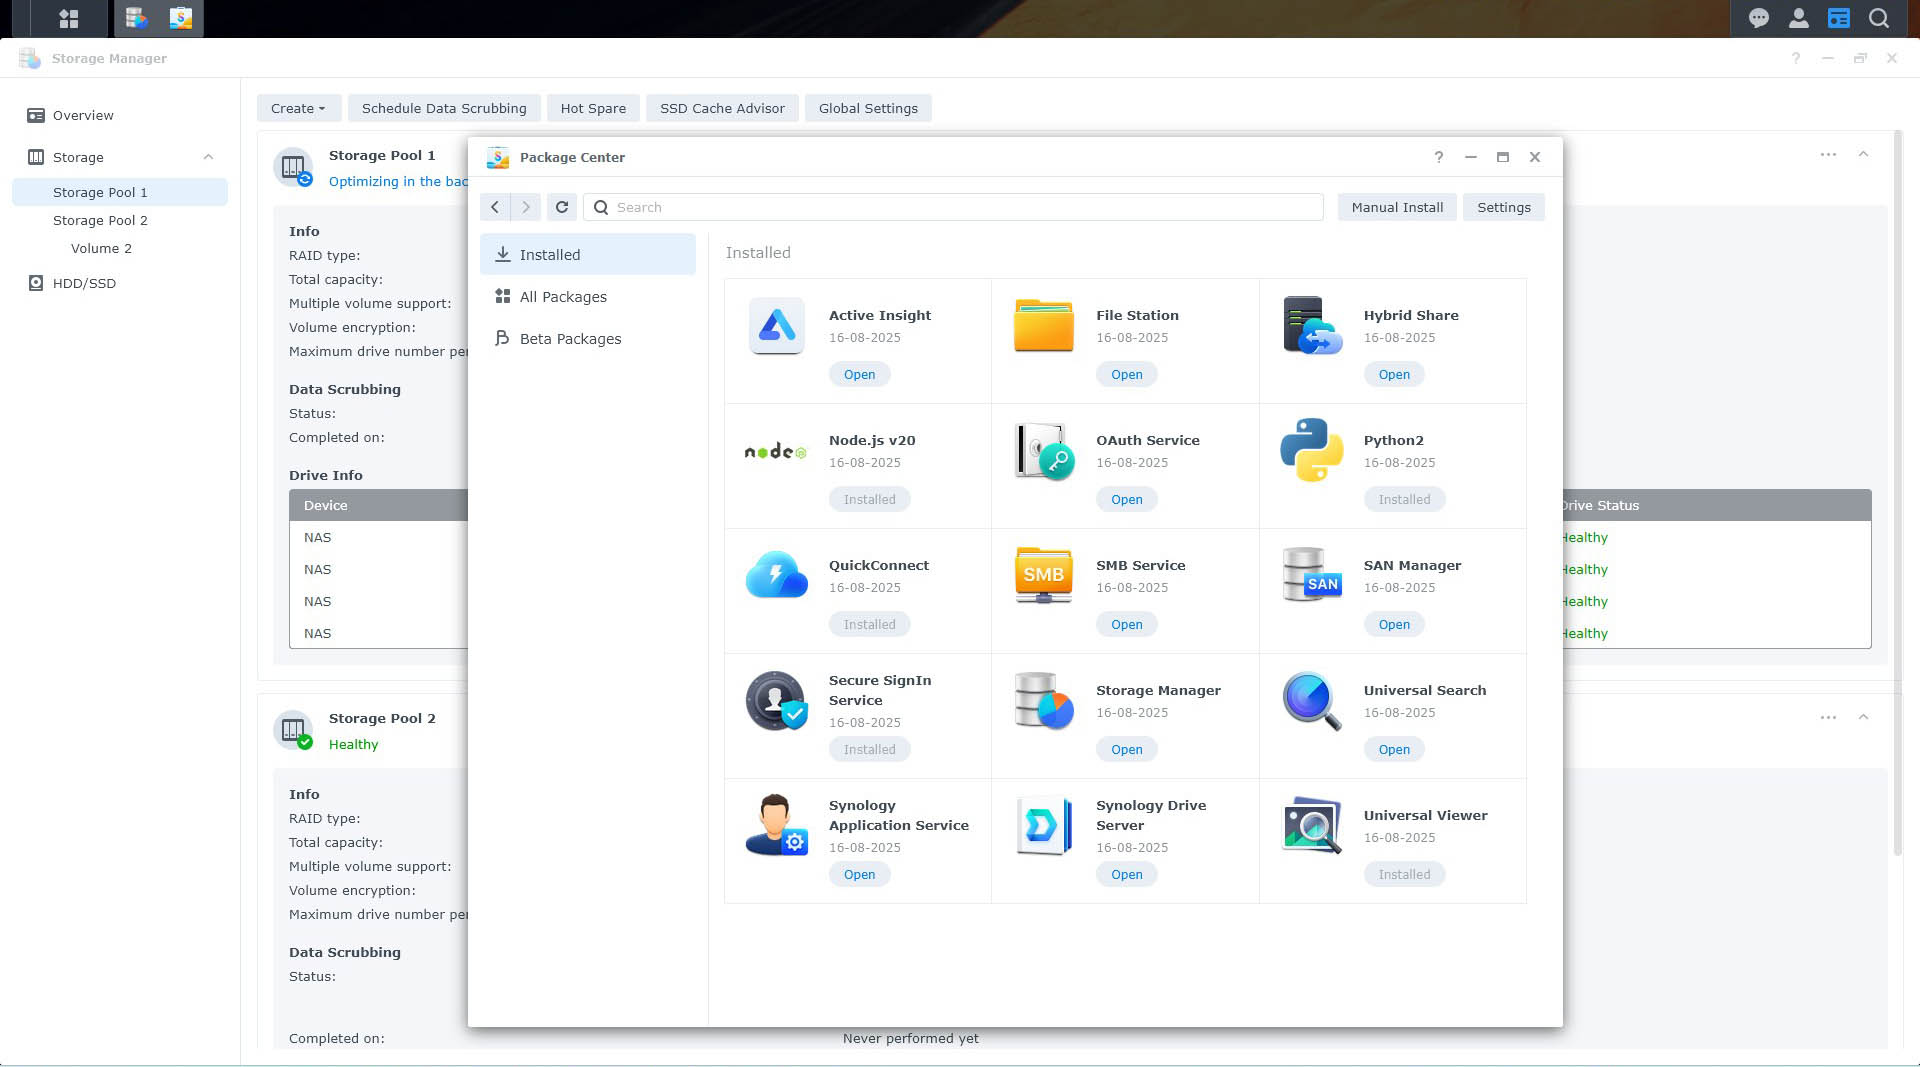
Task: Open the notifications chat bubble icon
Action: (1759, 18)
